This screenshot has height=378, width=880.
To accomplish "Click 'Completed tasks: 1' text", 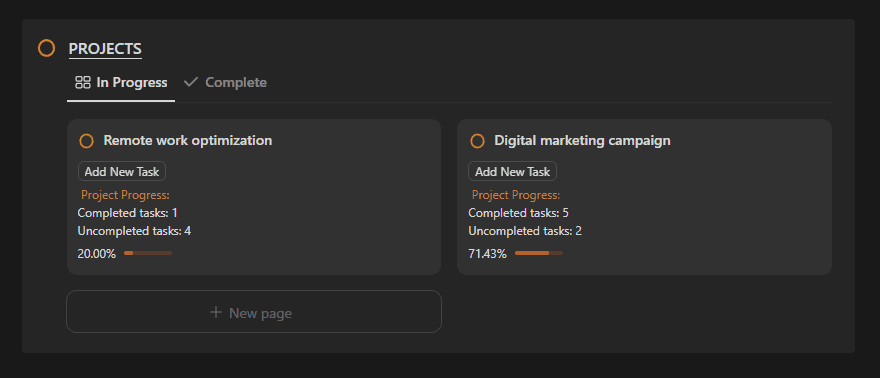I will point(127,213).
